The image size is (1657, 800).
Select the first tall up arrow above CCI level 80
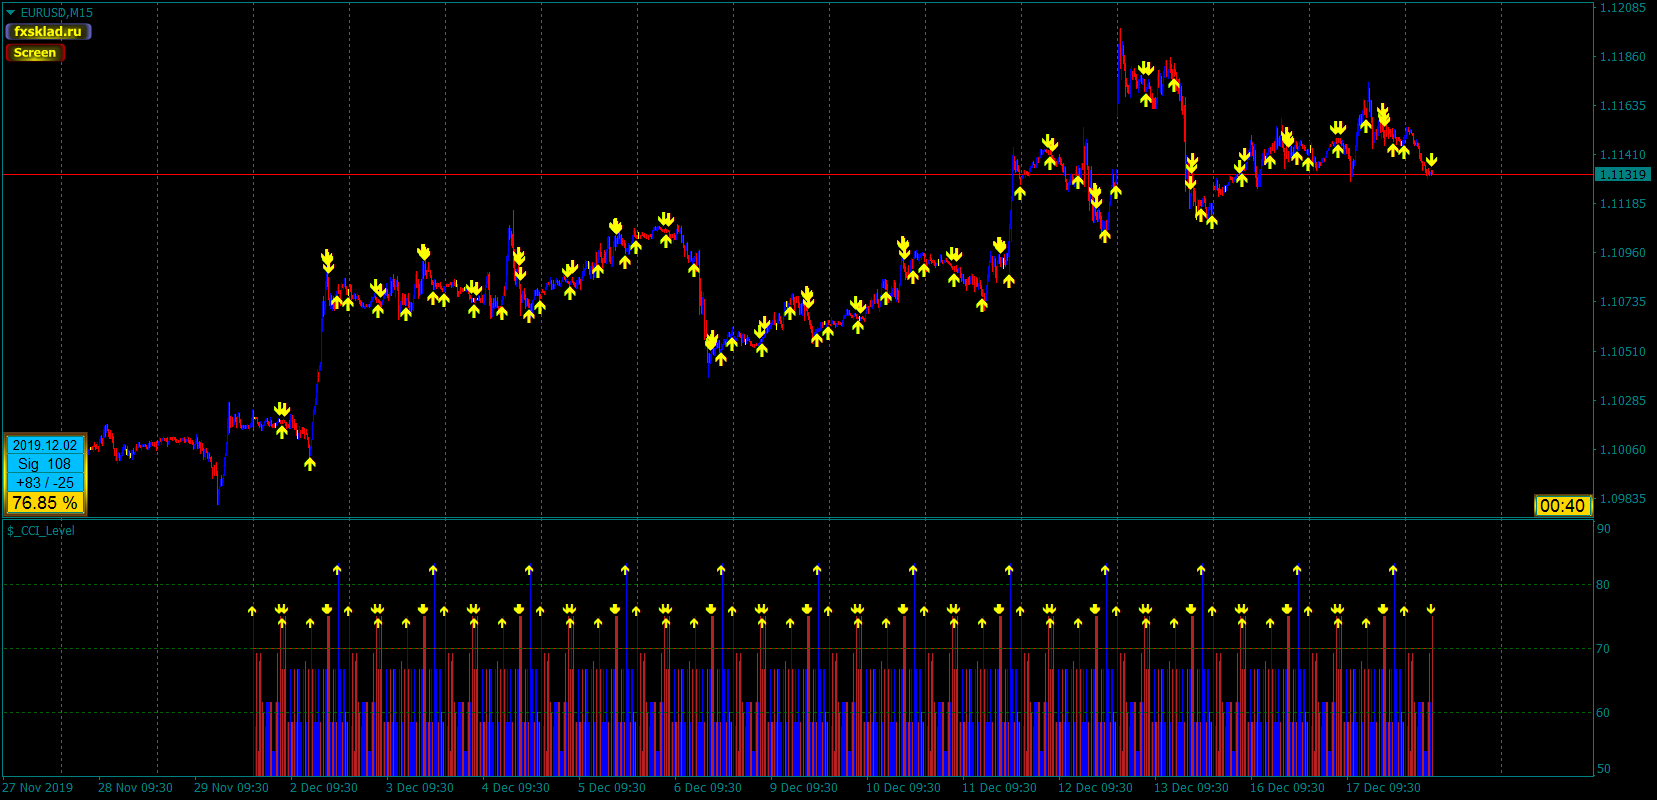click(337, 570)
